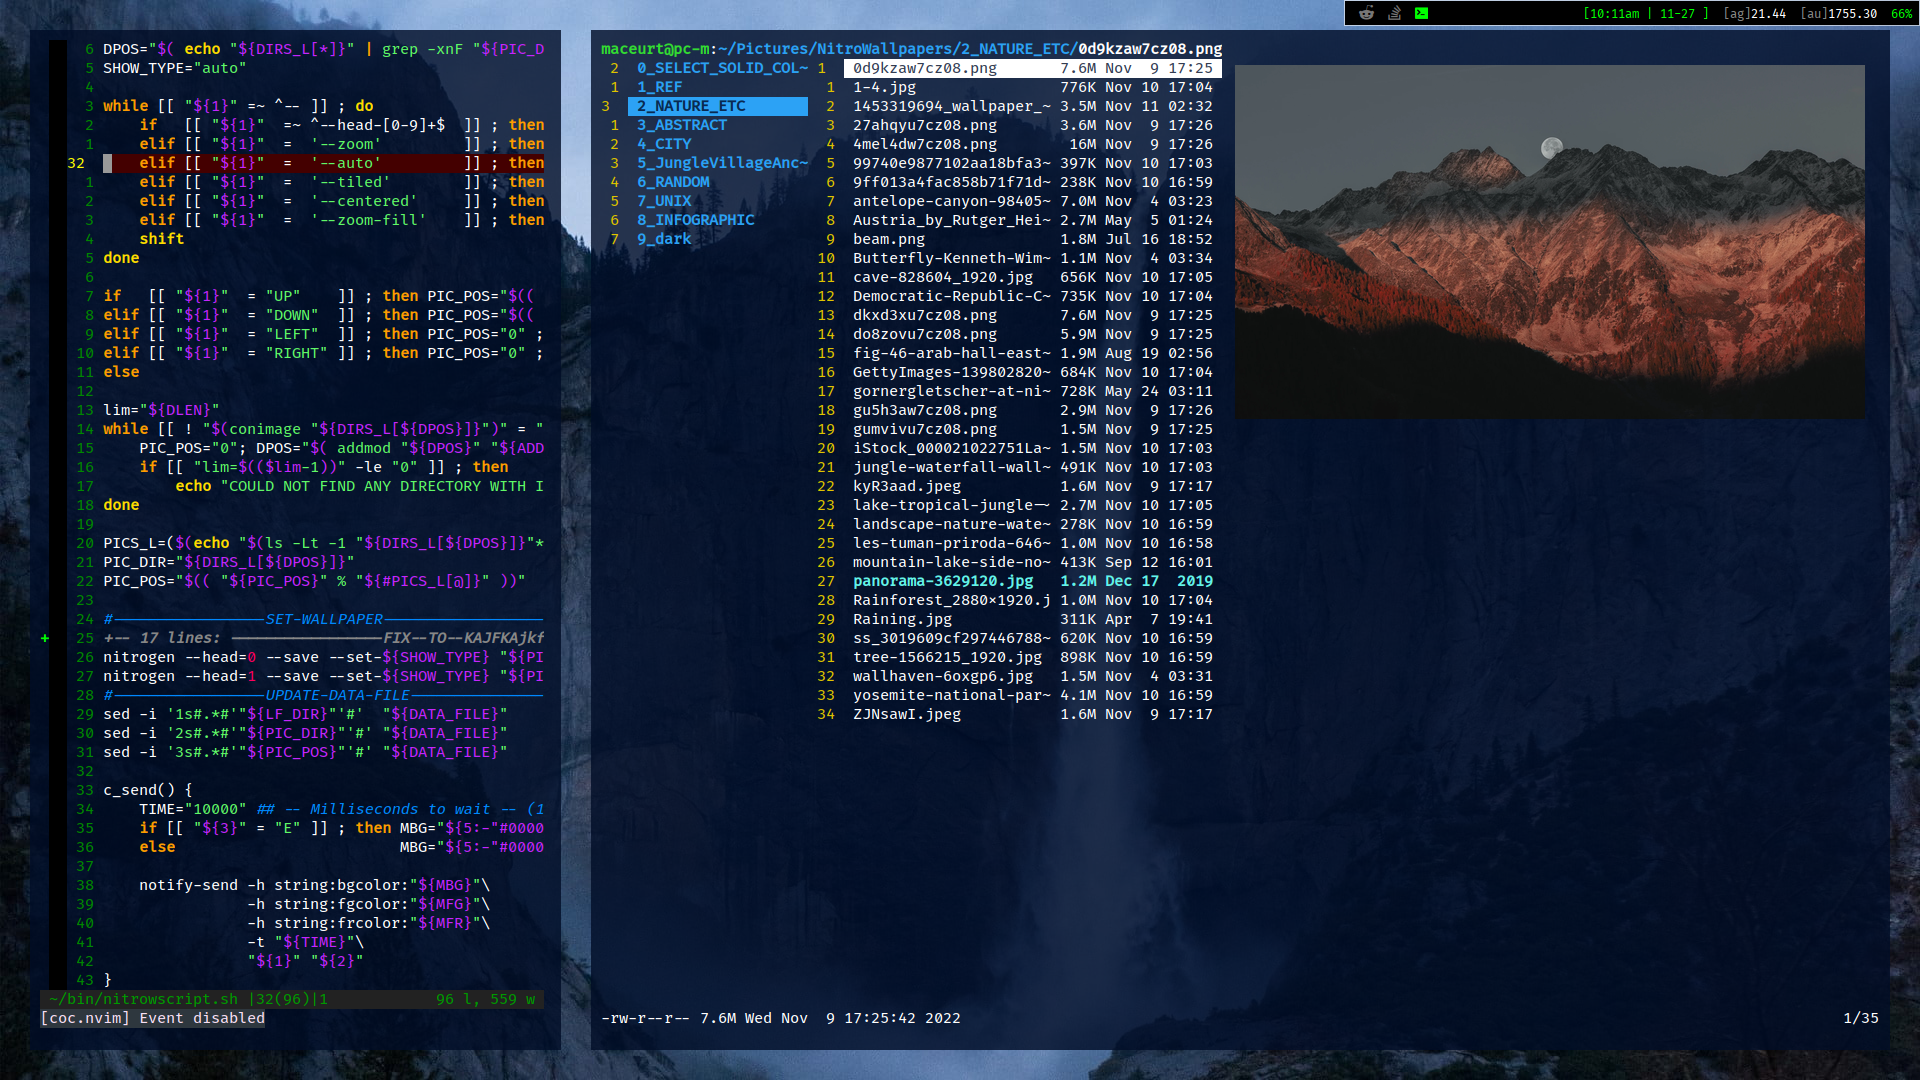The width and height of the screenshot is (1920, 1080).
Task: Select the file 0d9kzaw7cz08.png in ranger
Action: pos(1032,68)
